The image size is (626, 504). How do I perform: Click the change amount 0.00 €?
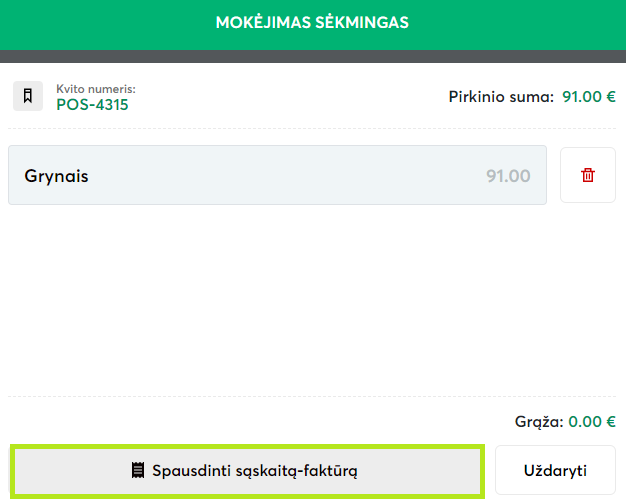[x=592, y=422]
